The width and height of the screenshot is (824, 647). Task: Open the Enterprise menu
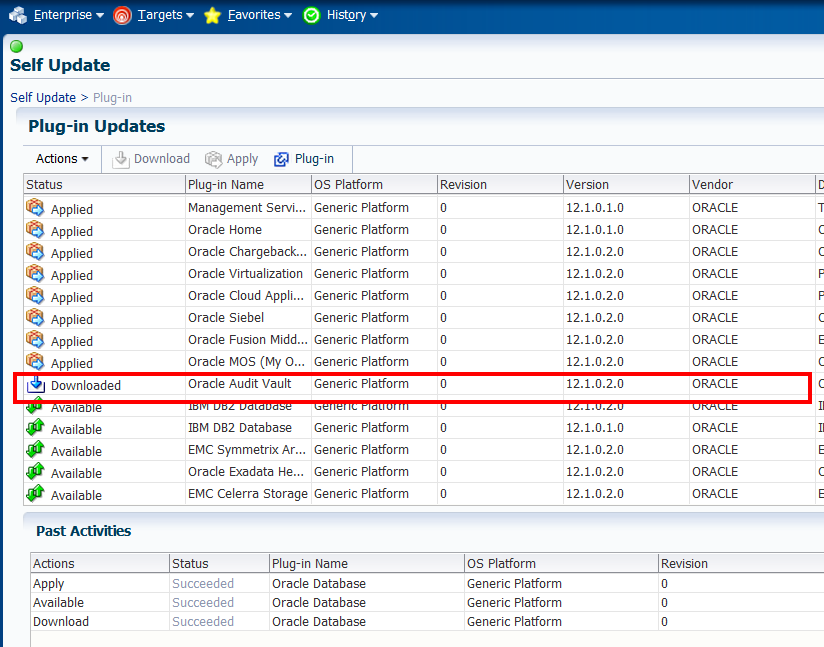(68, 15)
